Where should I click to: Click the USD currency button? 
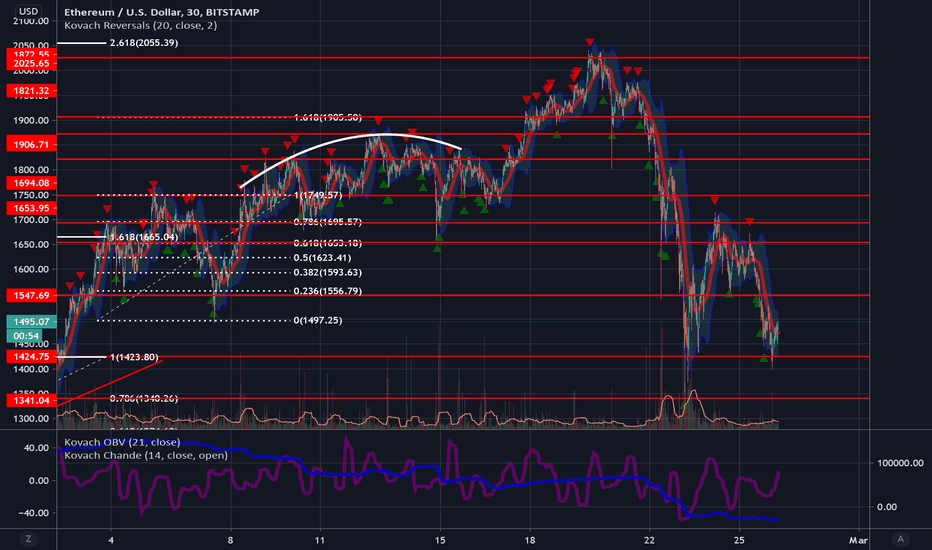click(28, 11)
